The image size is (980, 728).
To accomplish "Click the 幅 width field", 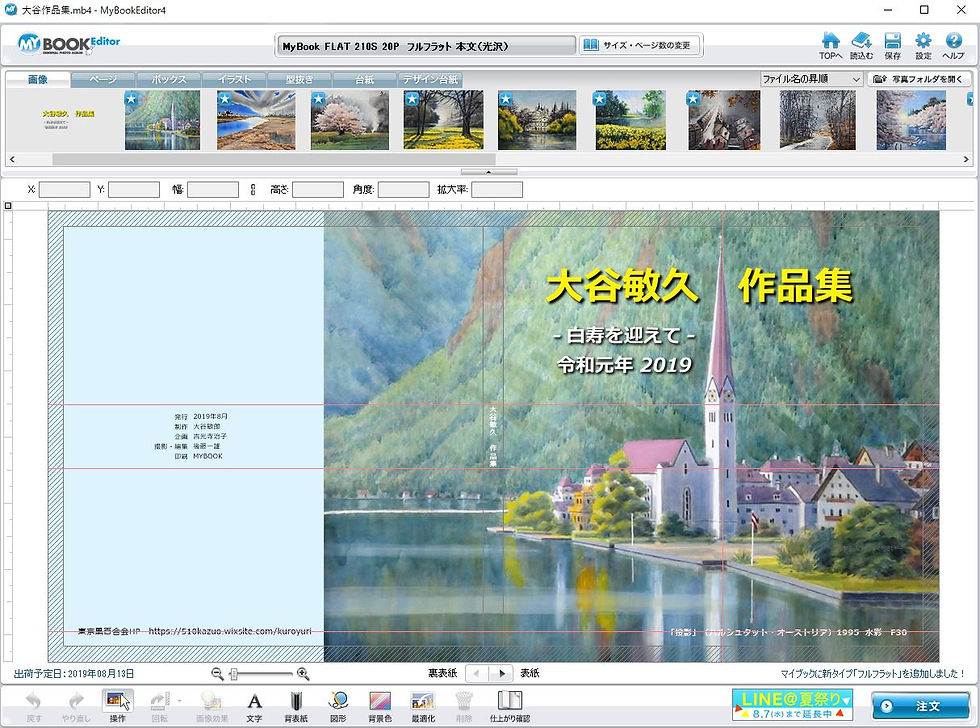I will pos(213,189).
